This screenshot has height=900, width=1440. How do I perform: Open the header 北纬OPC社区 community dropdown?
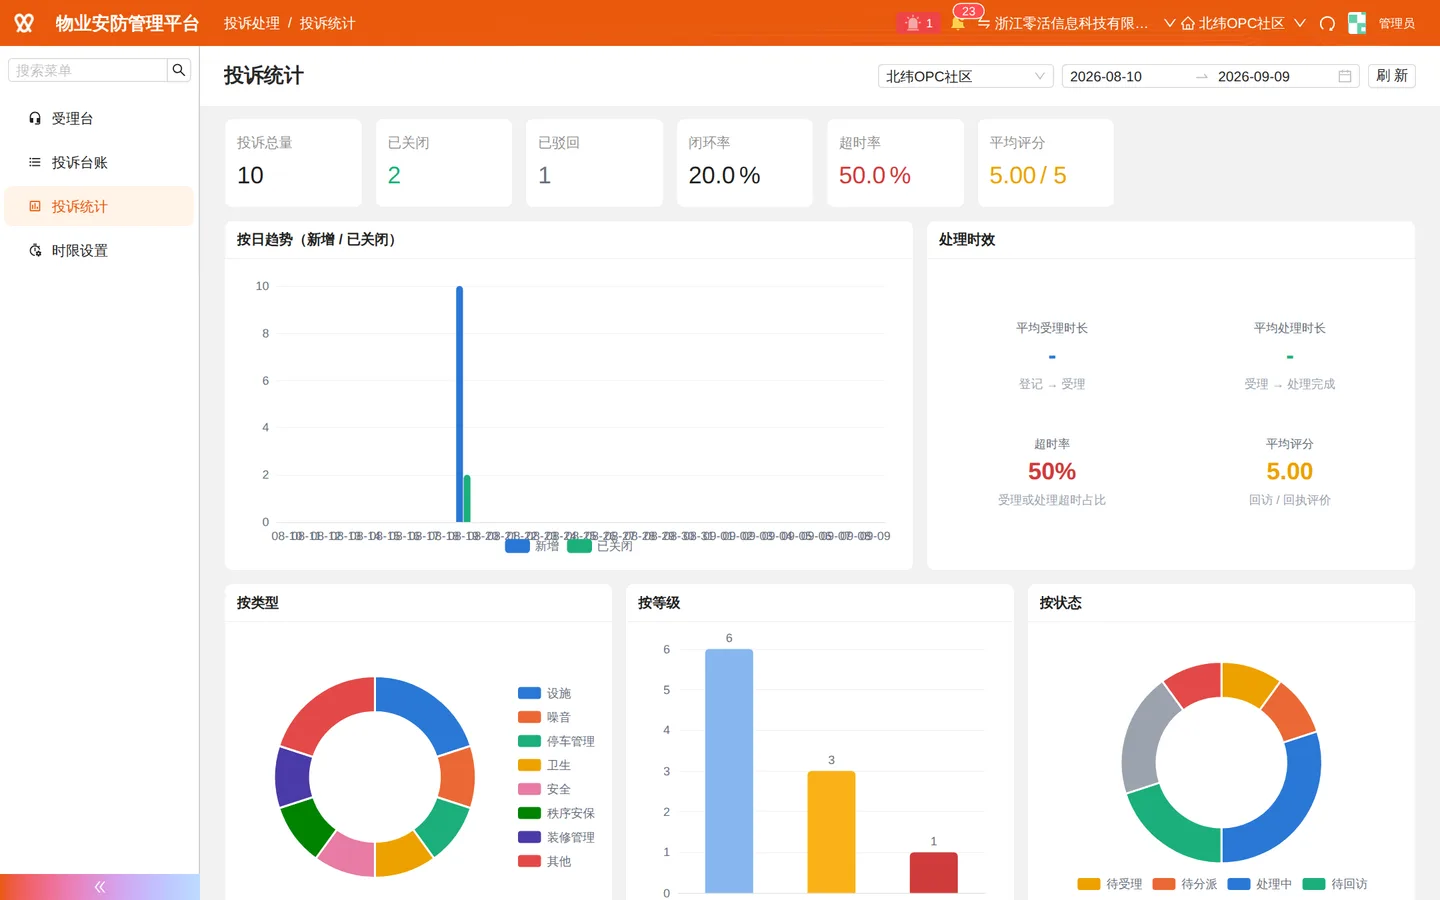pyautogui.click(x=1243, y=23)
